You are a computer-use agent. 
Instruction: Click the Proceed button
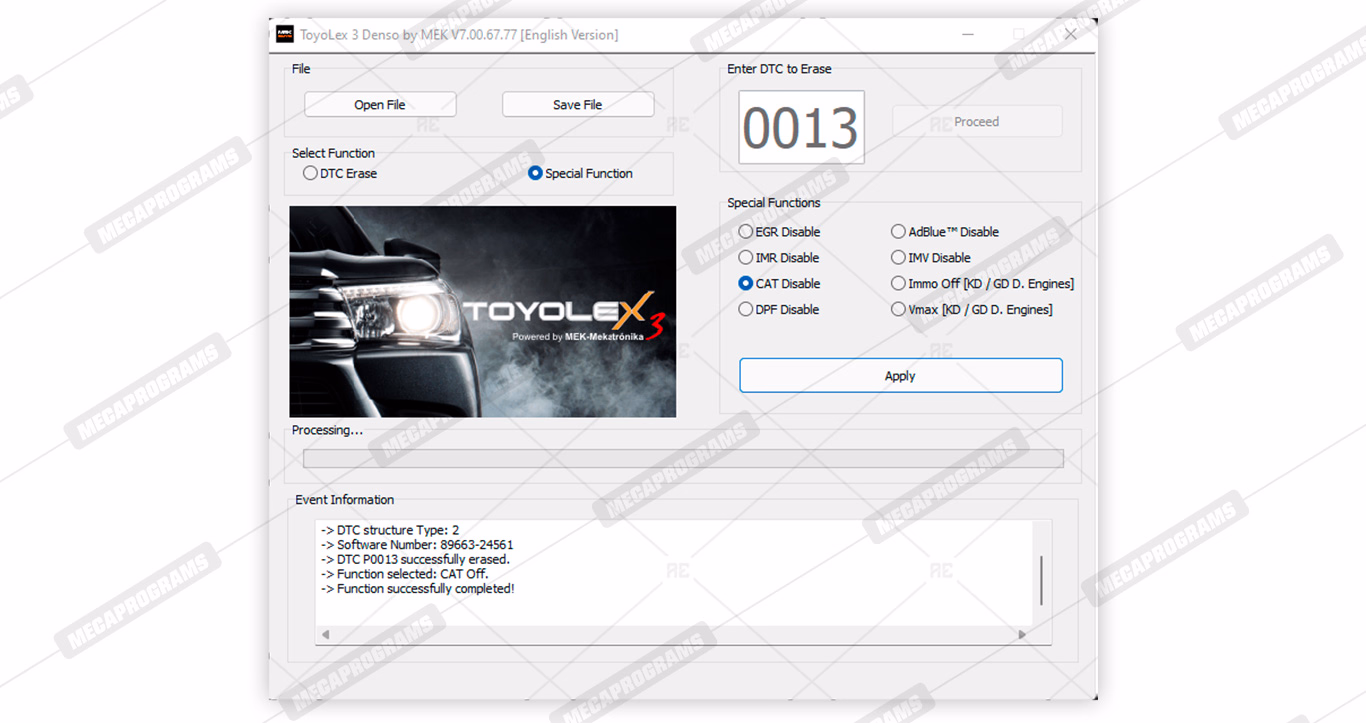(x=977, y=122)
